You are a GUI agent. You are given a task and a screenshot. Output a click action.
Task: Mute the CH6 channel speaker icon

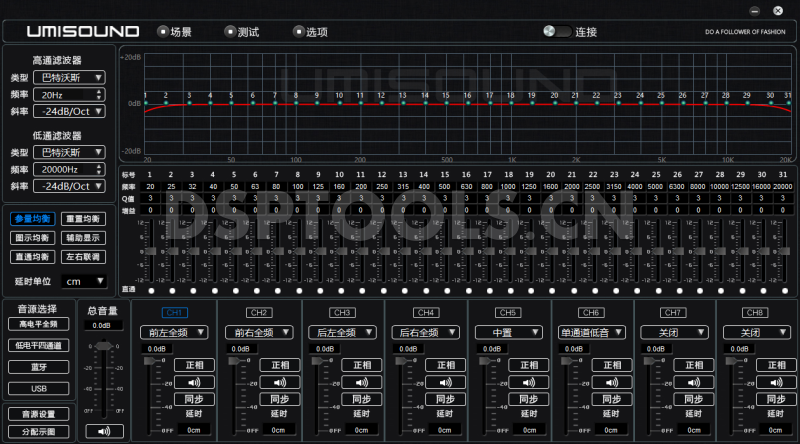click(x=612, y=382)
